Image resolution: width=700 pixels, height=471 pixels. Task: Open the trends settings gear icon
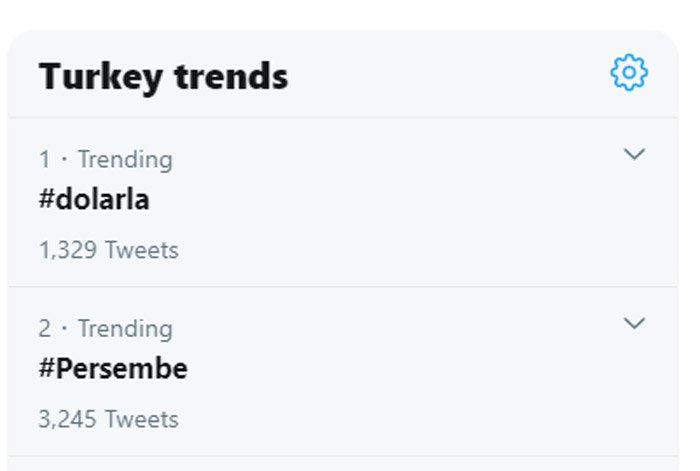click(629, 72)
